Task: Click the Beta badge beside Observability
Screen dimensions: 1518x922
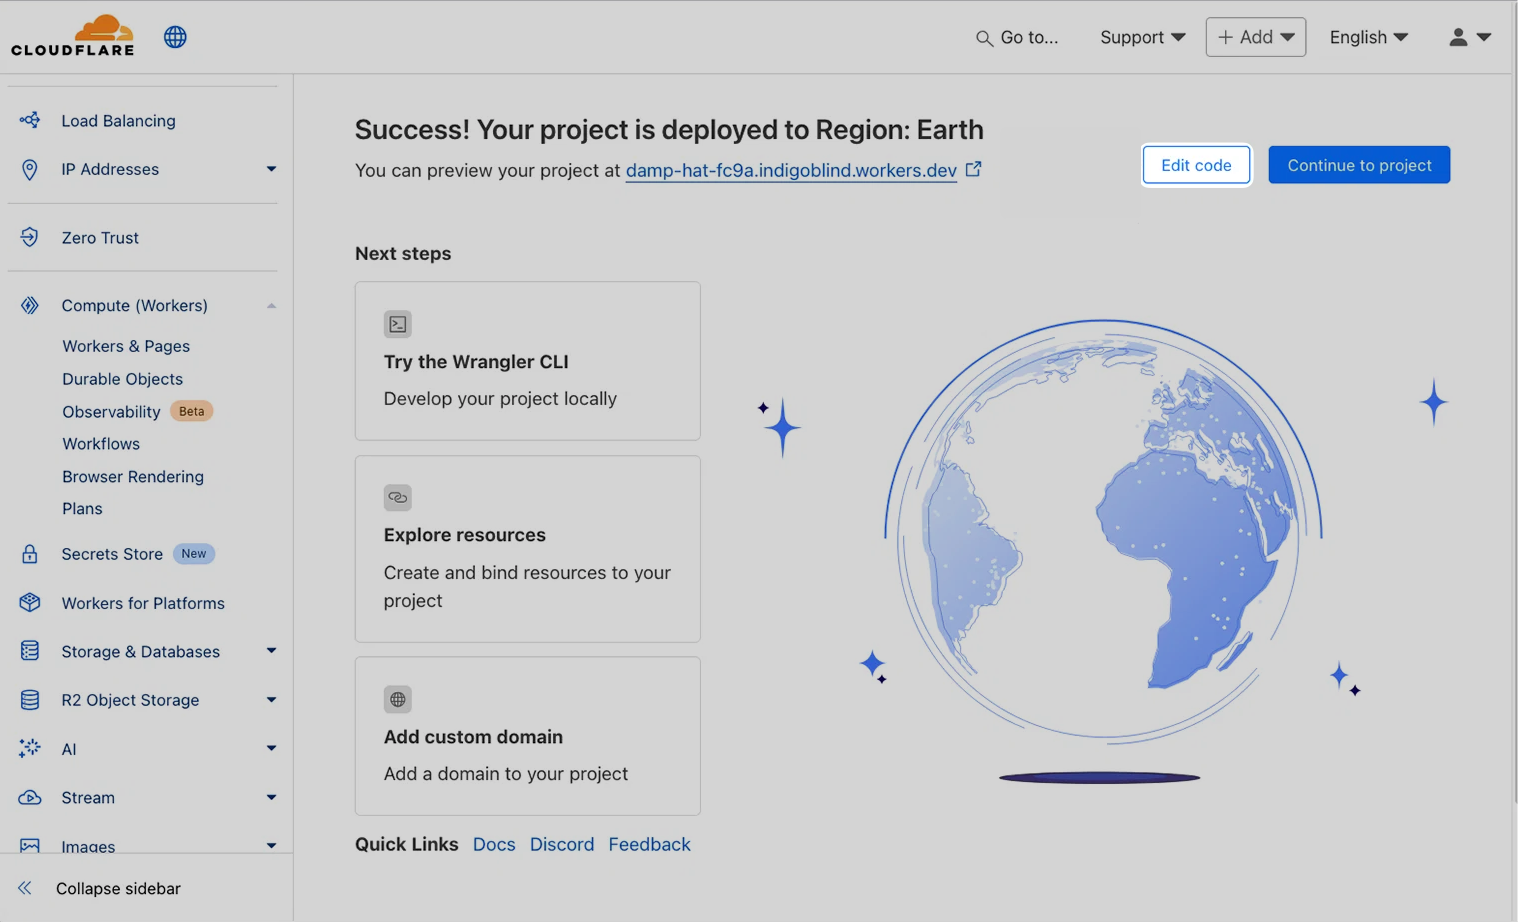Action: [x=192, y=411]
